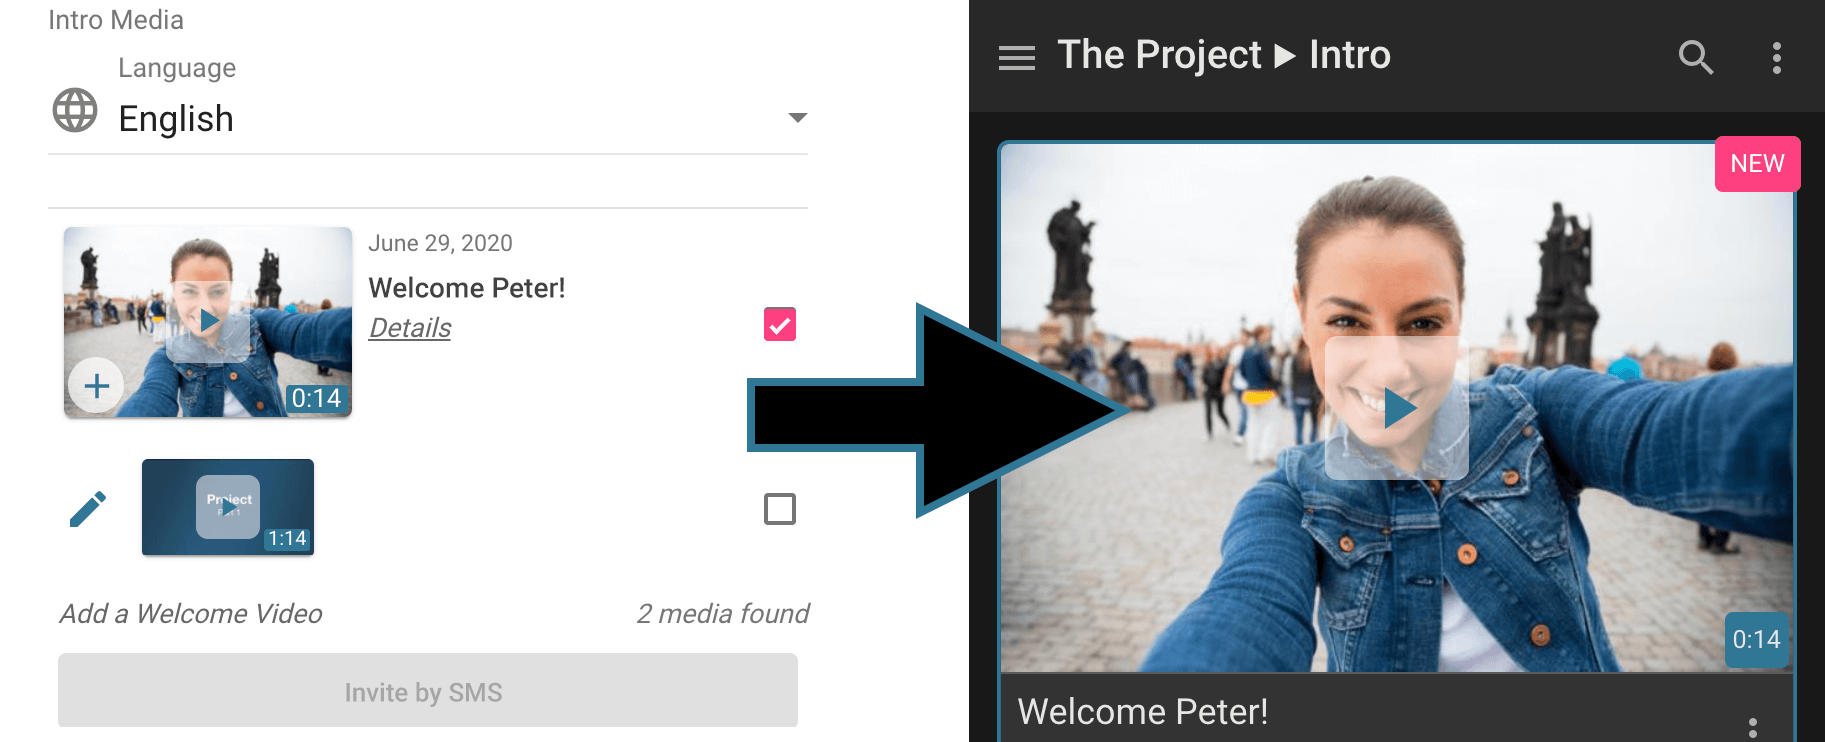This screenshot has height=742, width=1825.
Task: Open the header three-dot options menu
Action: 1776,58
